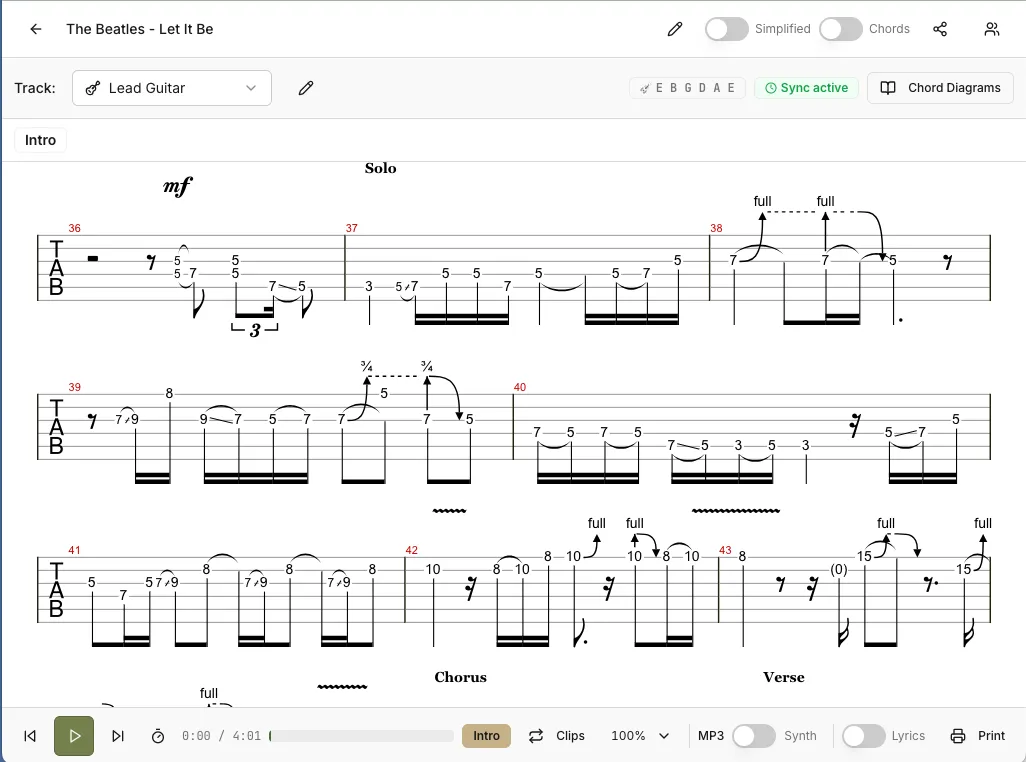This screenshot has width=1026, height=762.
Task: Click the Synth label
Action: (x=800, y=736)
